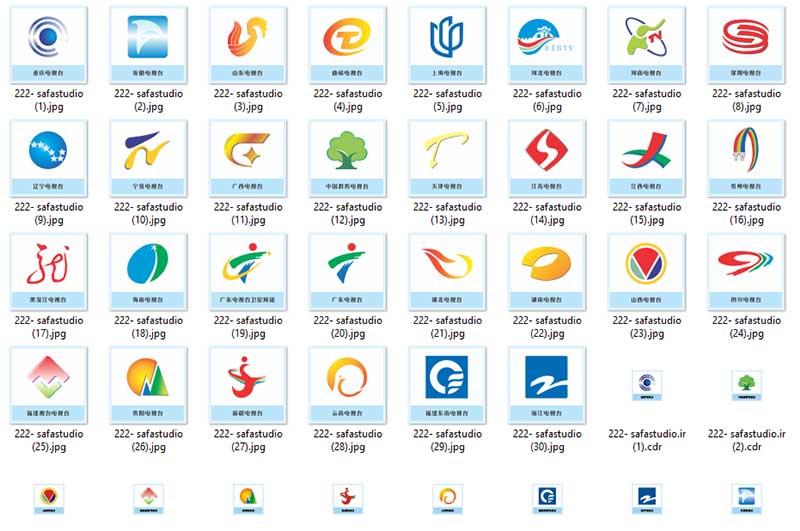Select small unlabeled red dancer CDR thumbnail
The height and width of the screenshot is (531, 800).
coord(347,499)
